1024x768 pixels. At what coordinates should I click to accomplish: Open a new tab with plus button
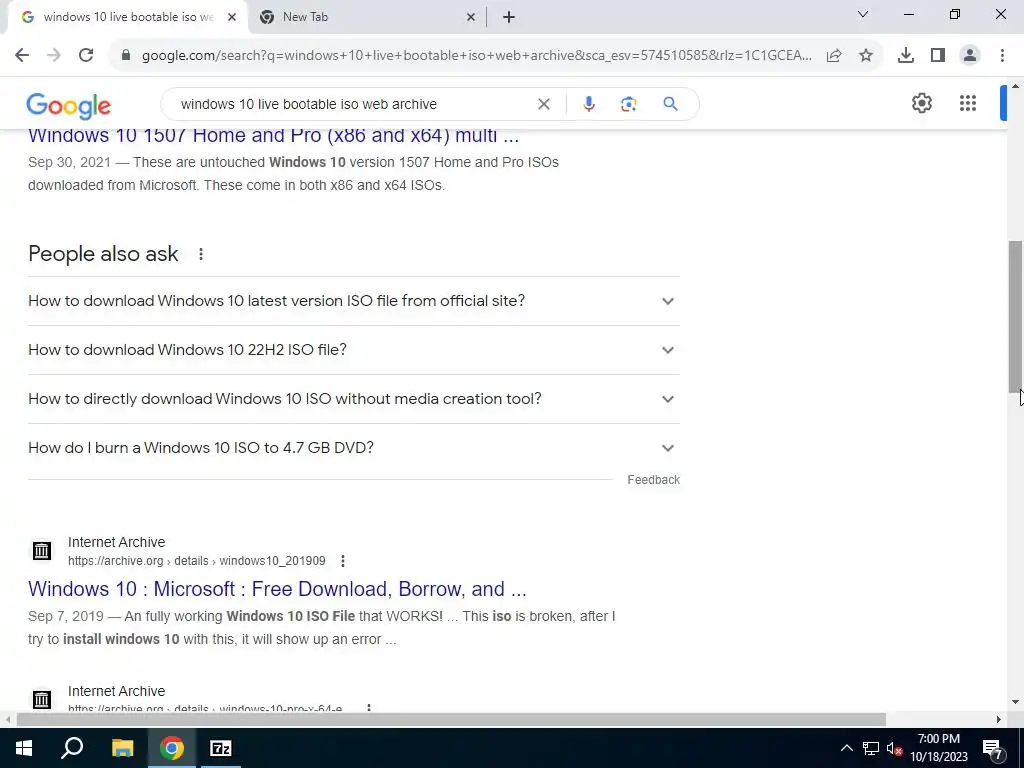[x=509, y=18]
